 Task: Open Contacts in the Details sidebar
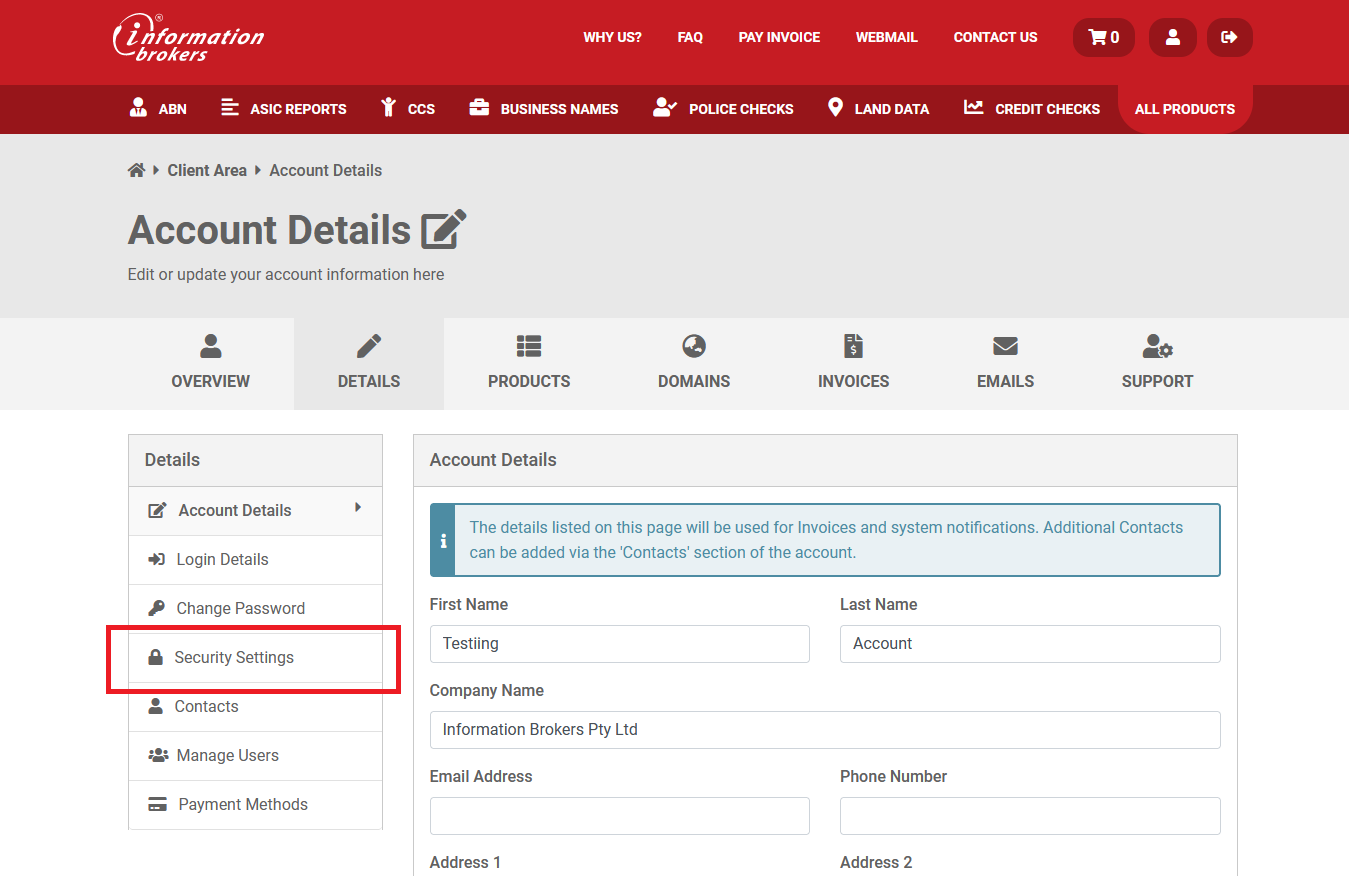(256, 707)
